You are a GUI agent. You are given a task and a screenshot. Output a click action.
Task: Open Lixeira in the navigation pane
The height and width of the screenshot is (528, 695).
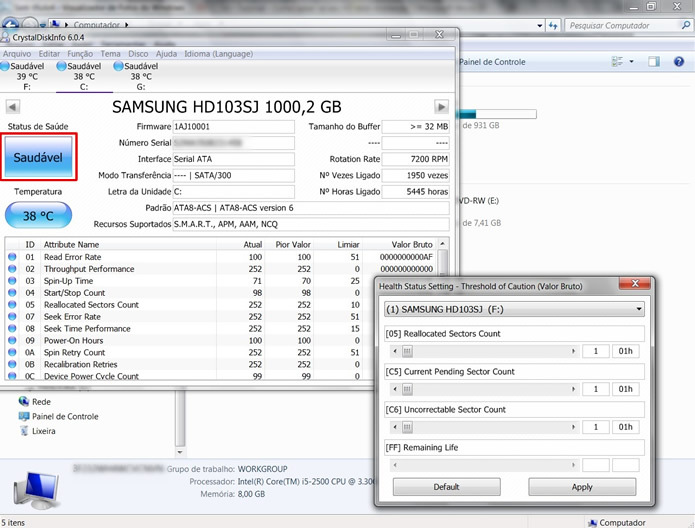45,431
